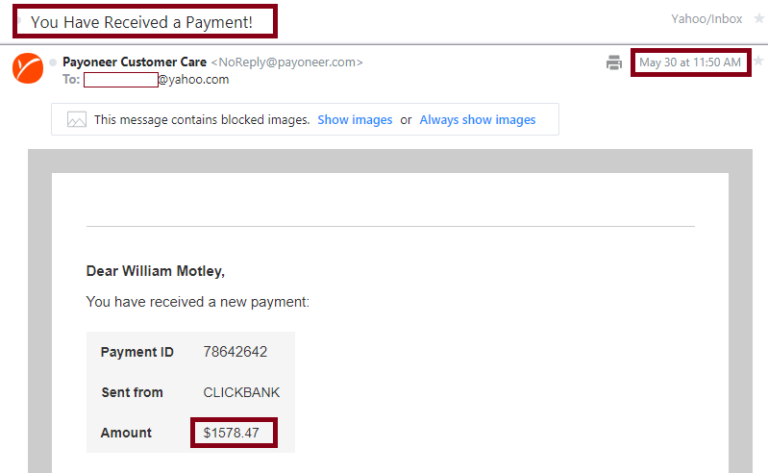Click the Yahoo/Inbox folder label
The width and height of the screenshot is (768, 473).
[x=706, y=19]
